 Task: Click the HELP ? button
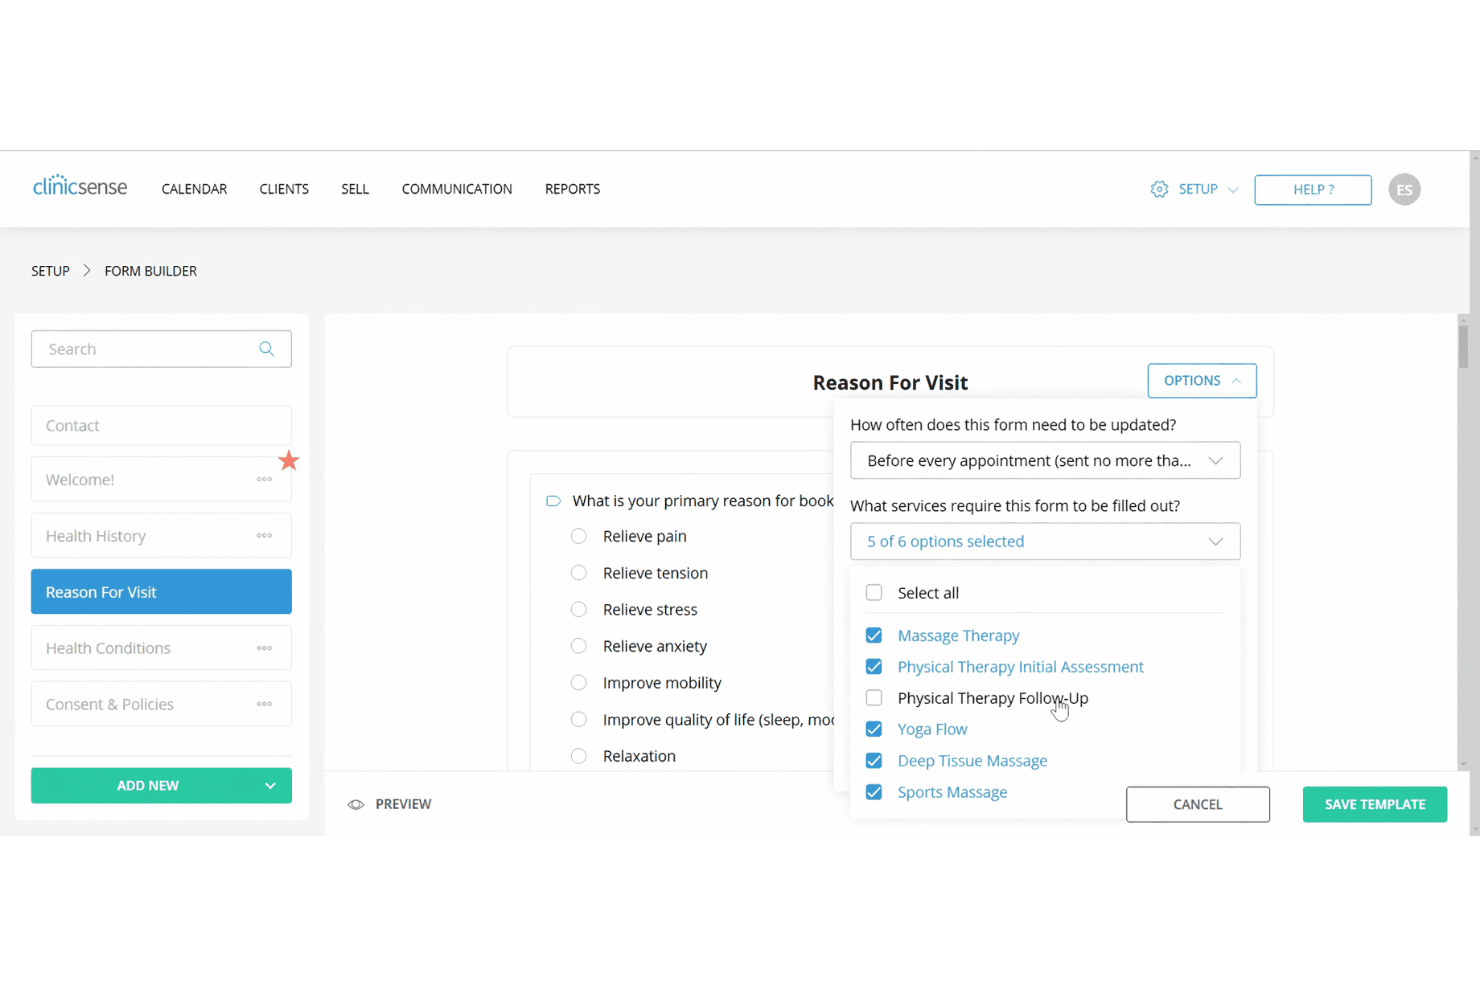[1313, 190]
